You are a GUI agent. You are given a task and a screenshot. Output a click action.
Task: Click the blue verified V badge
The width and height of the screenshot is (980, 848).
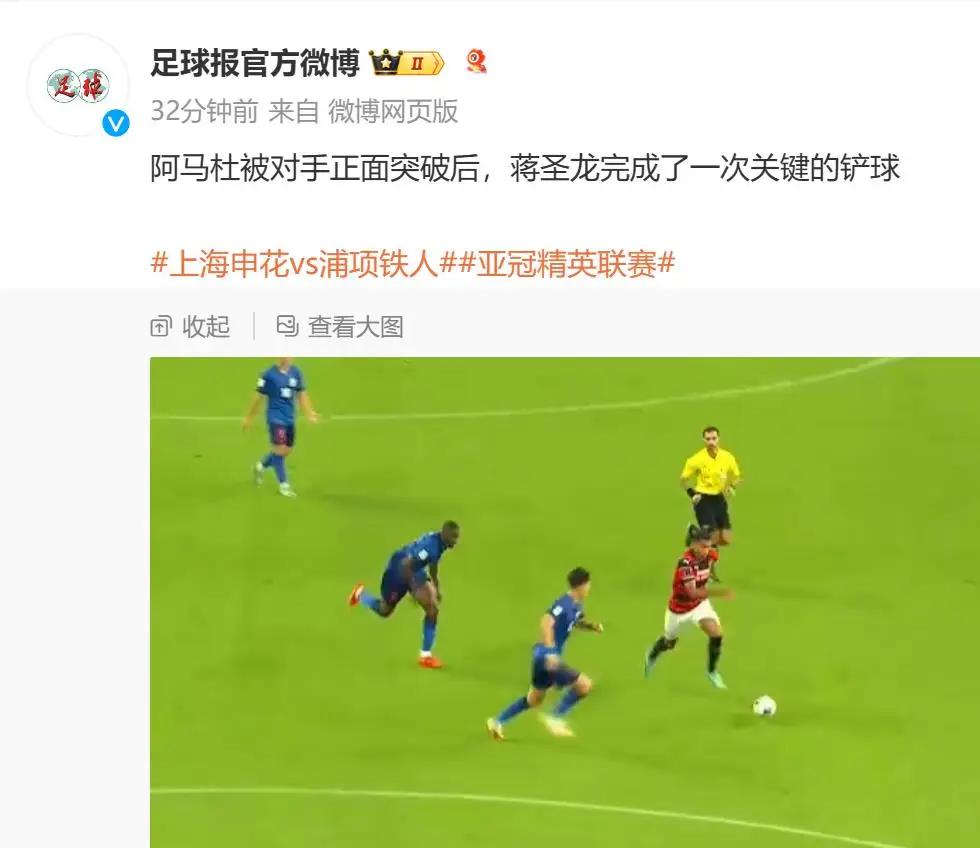(116, 124)
